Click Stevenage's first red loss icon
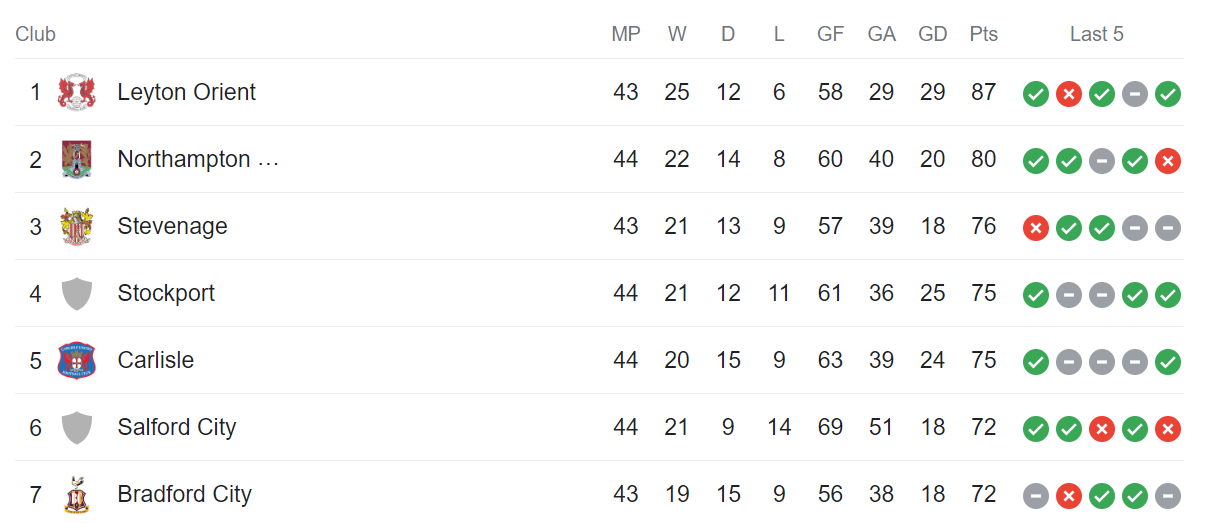Viewport: 1209px width, 523px height. click(1036, 228)
